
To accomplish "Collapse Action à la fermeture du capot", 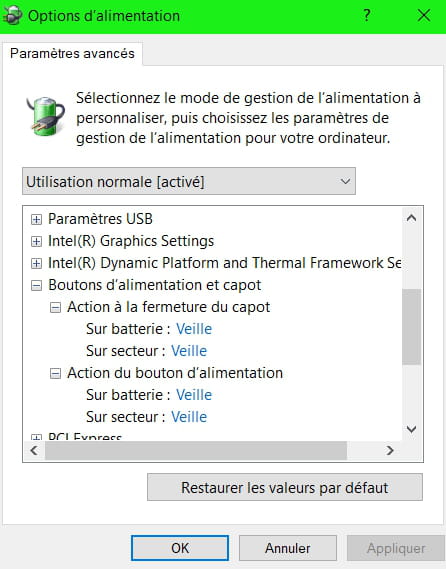I will click(x=55, y=308).
